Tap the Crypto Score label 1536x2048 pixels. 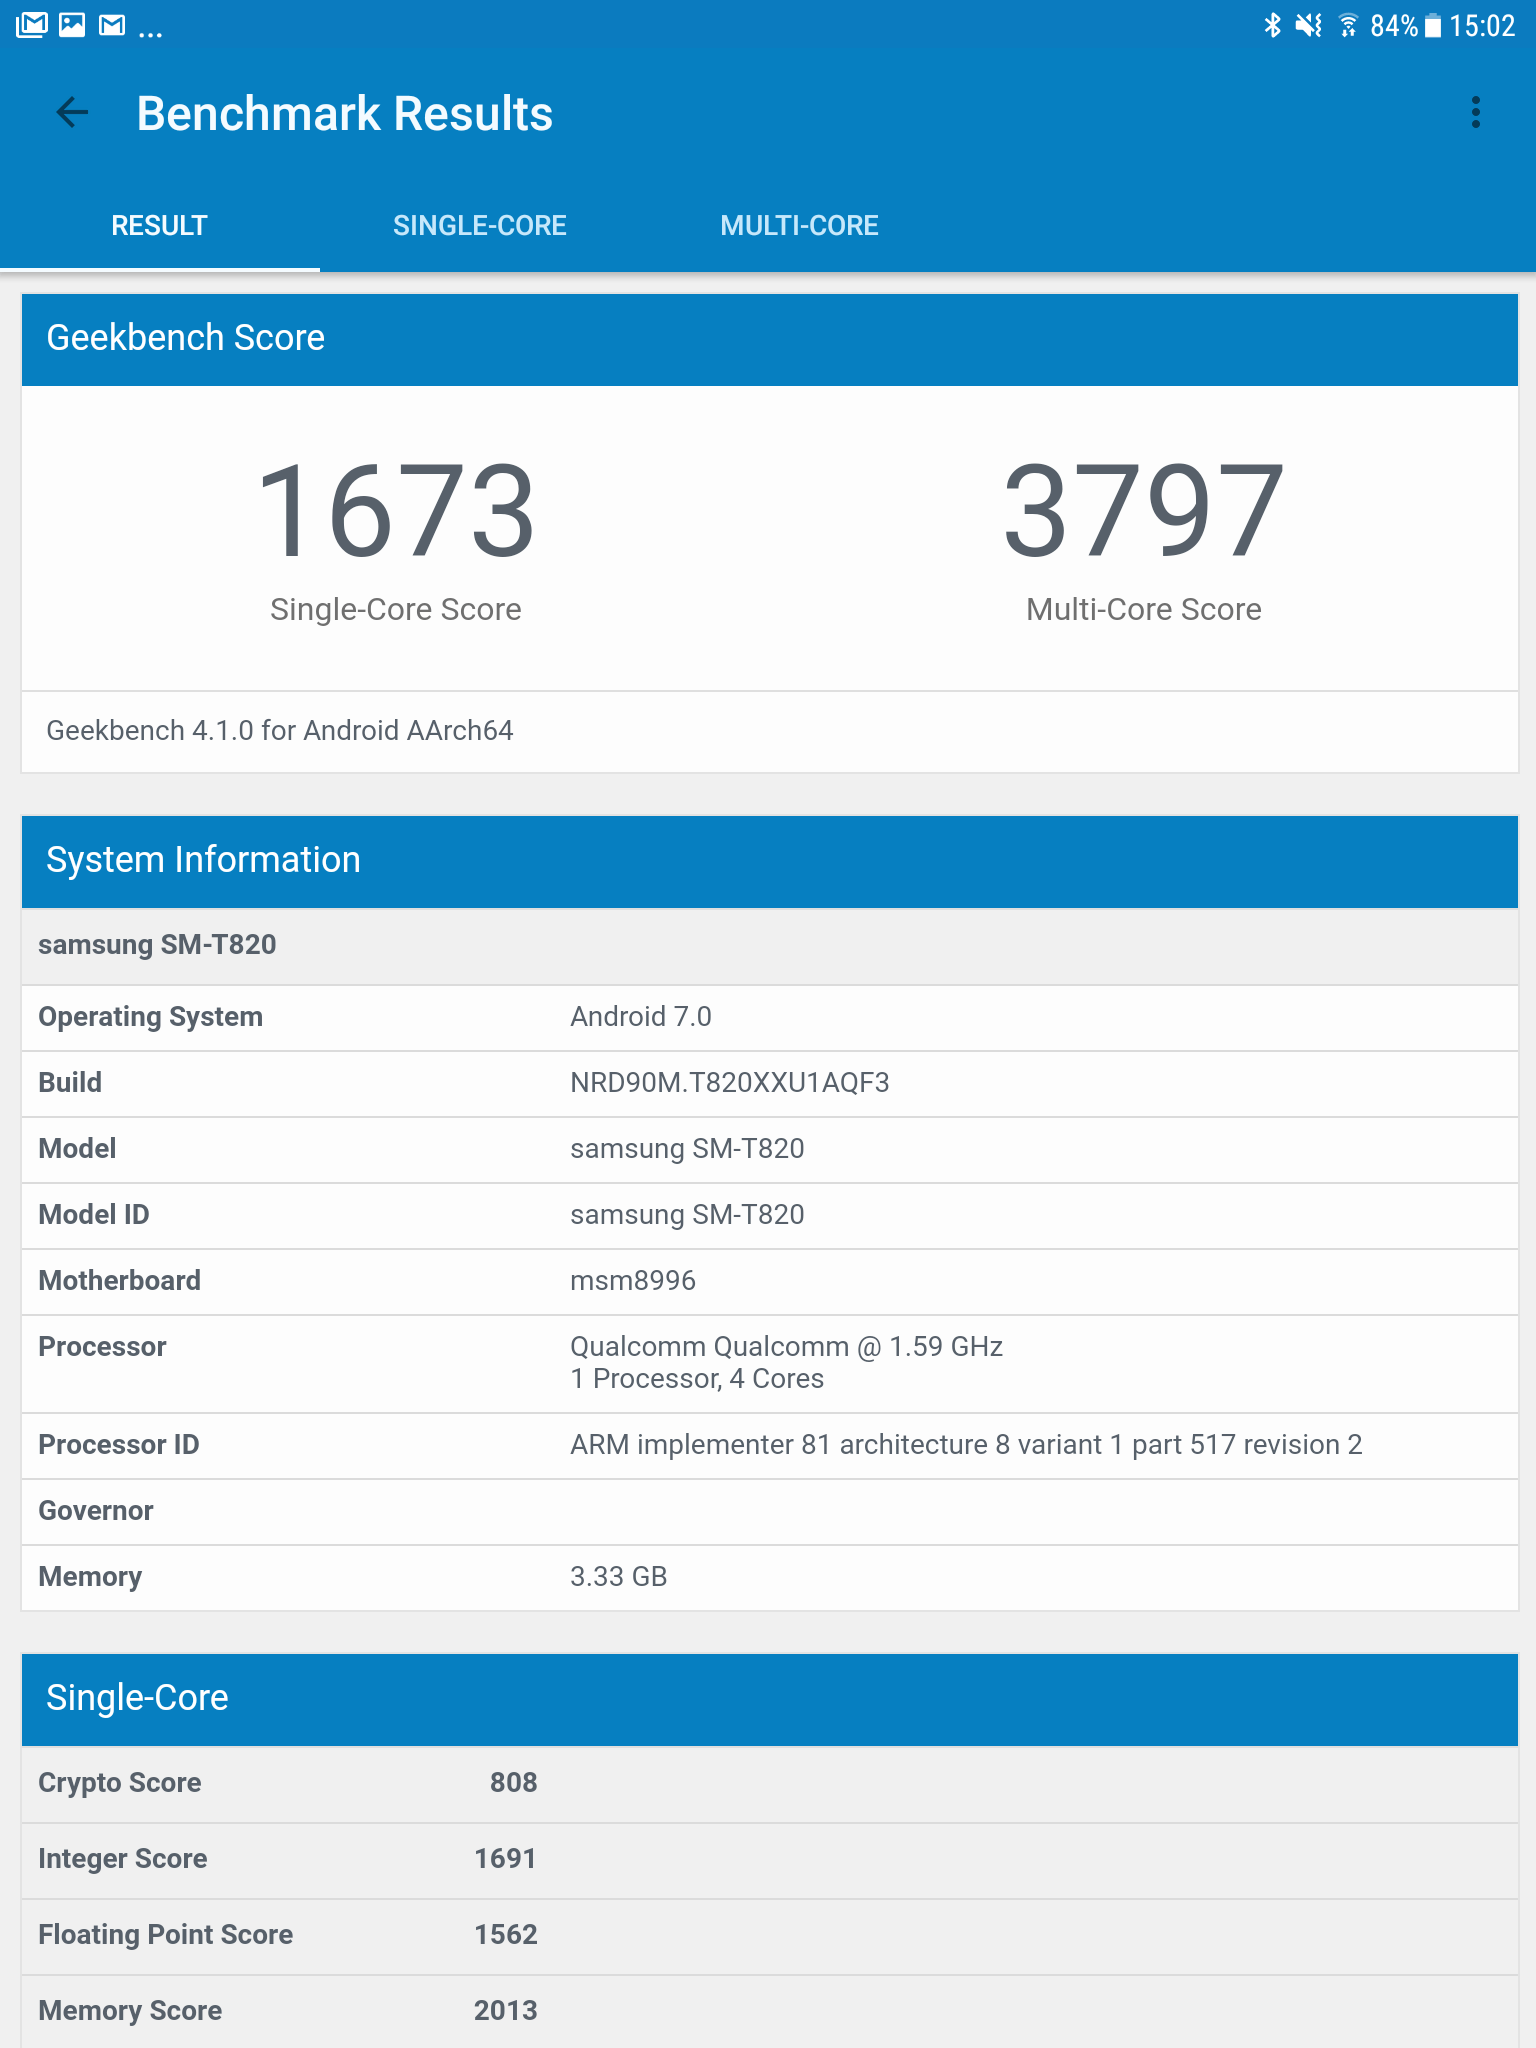[120, 1783]
